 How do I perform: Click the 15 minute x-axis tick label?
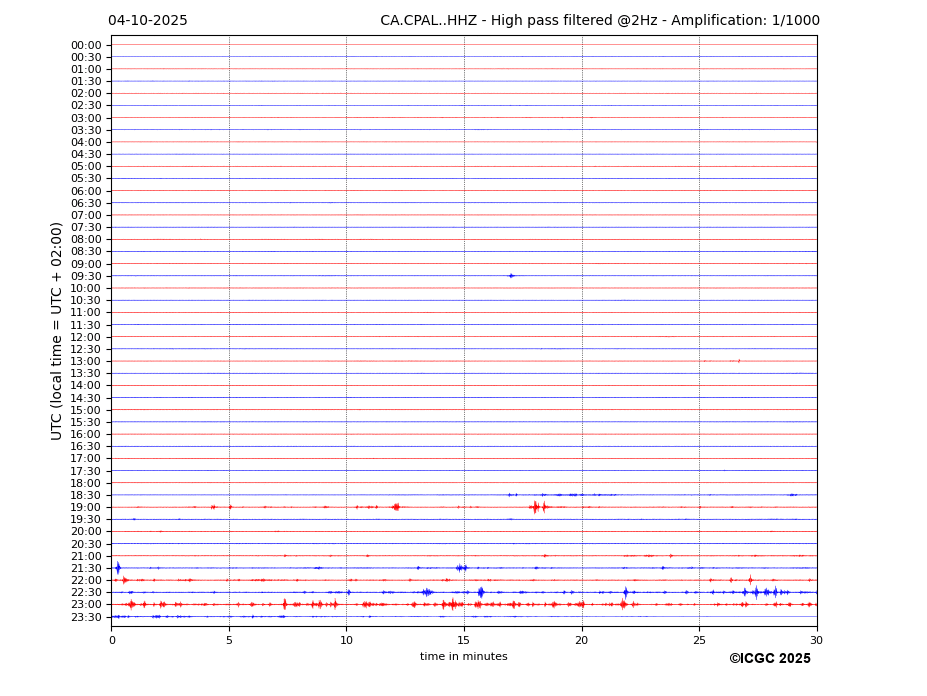click(x=464, y=640)
